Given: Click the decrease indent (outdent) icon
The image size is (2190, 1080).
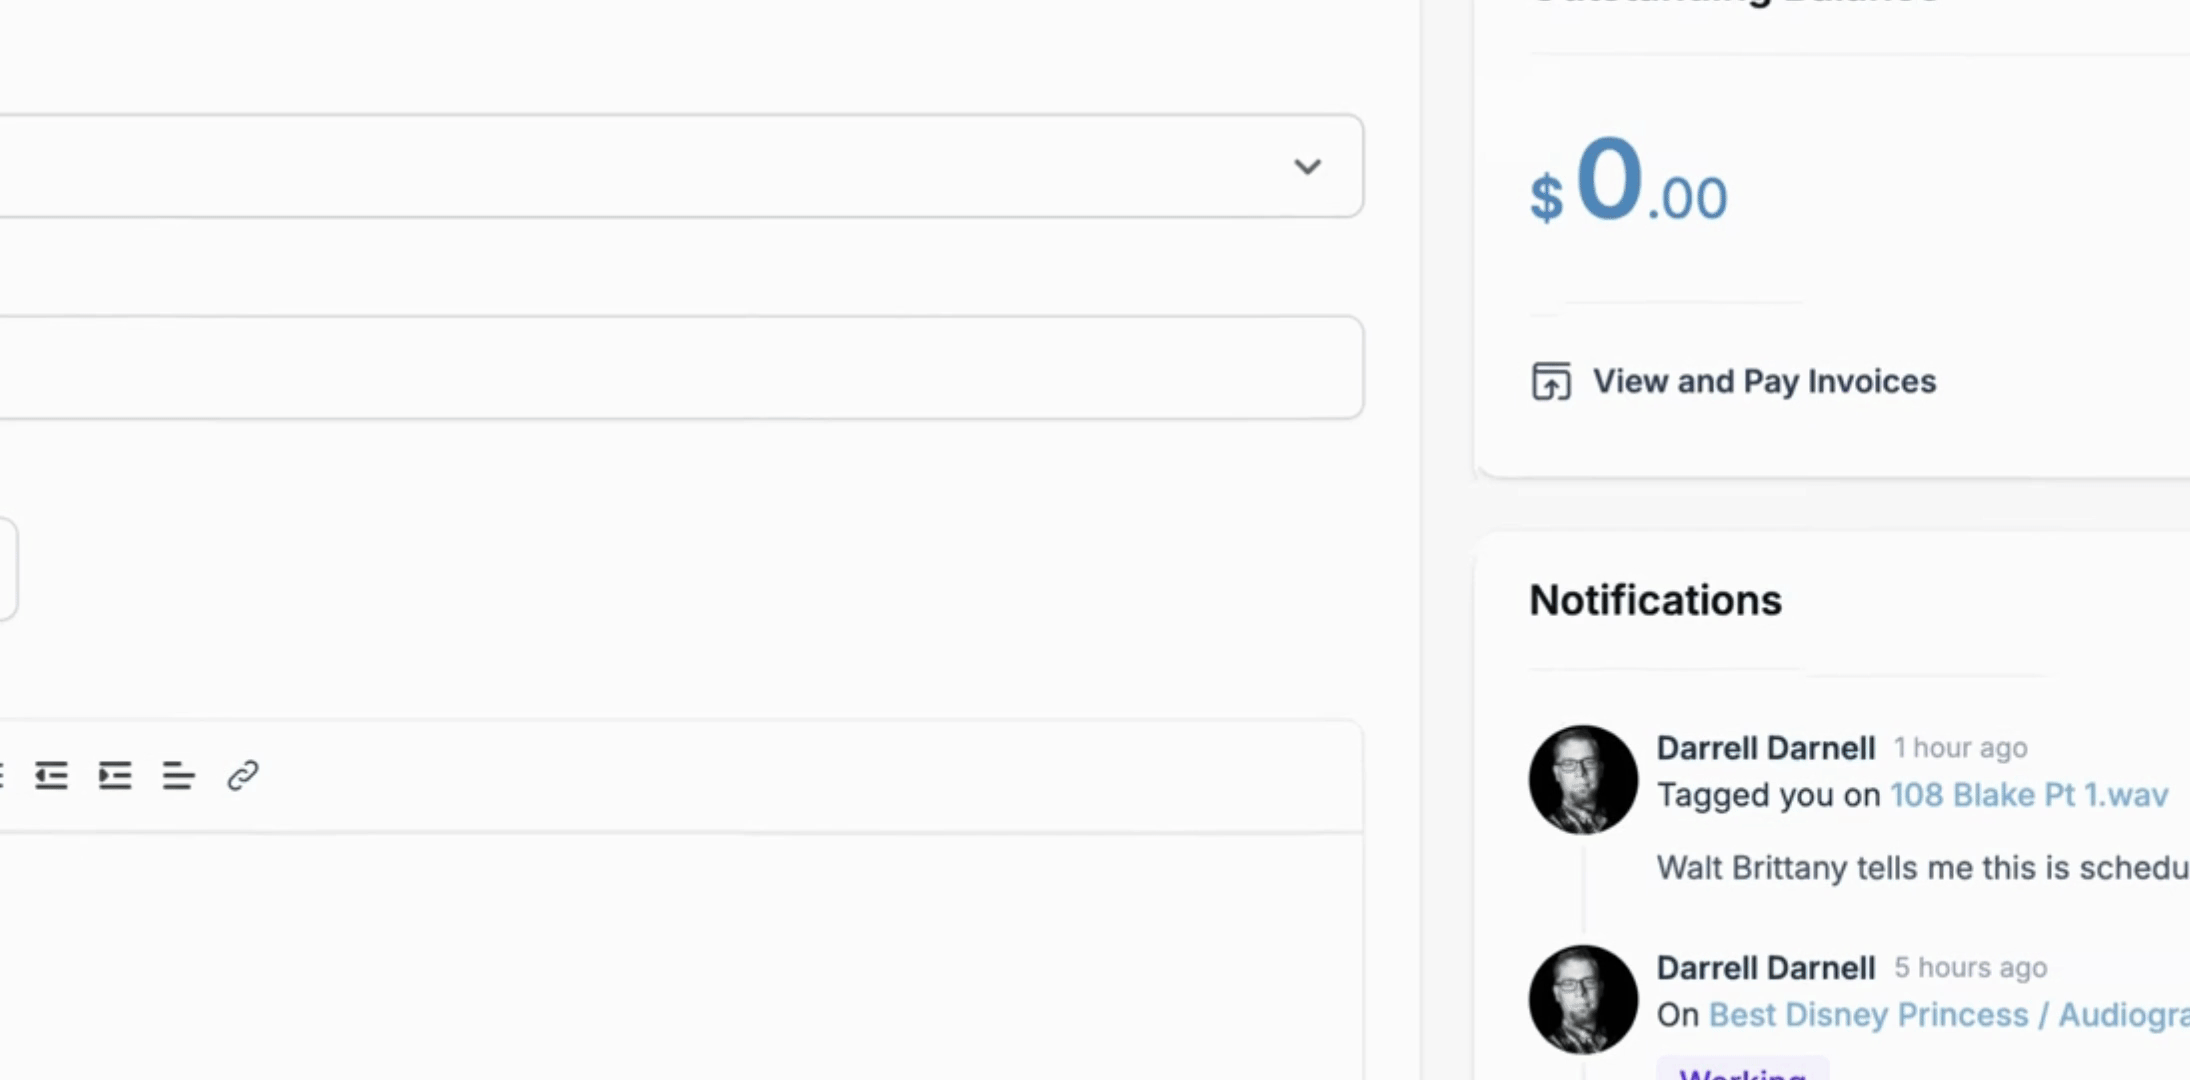Looking at the screenshot, I should point(51,775).
